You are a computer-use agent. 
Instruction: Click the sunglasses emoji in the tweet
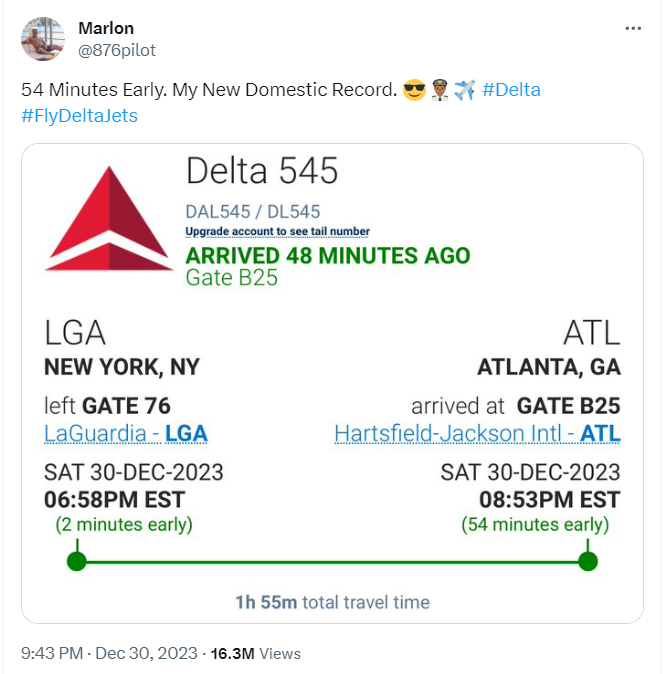(x=413, y=91)
